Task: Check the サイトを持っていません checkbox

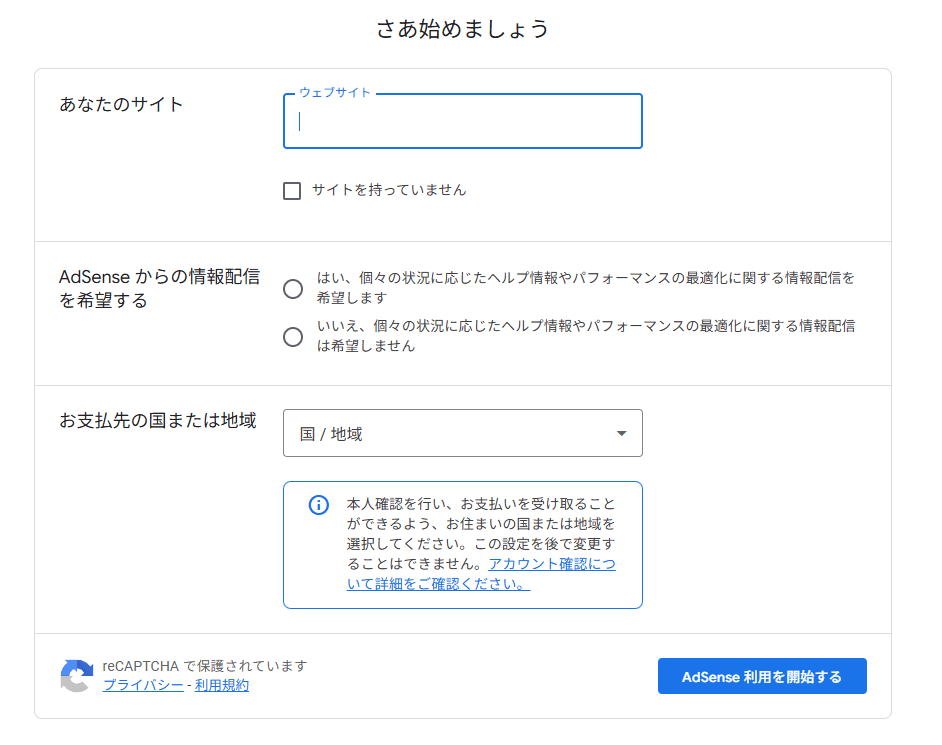Action: tap(292, 191)
